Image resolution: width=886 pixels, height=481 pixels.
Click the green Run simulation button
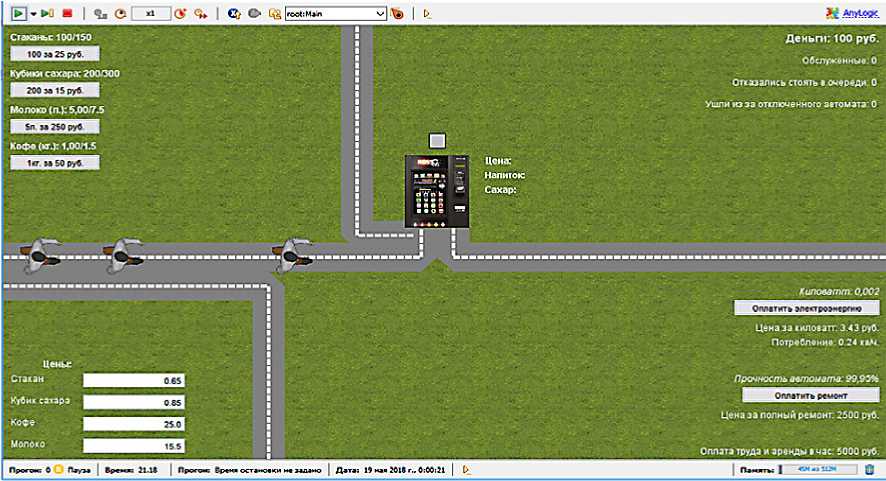19,14
